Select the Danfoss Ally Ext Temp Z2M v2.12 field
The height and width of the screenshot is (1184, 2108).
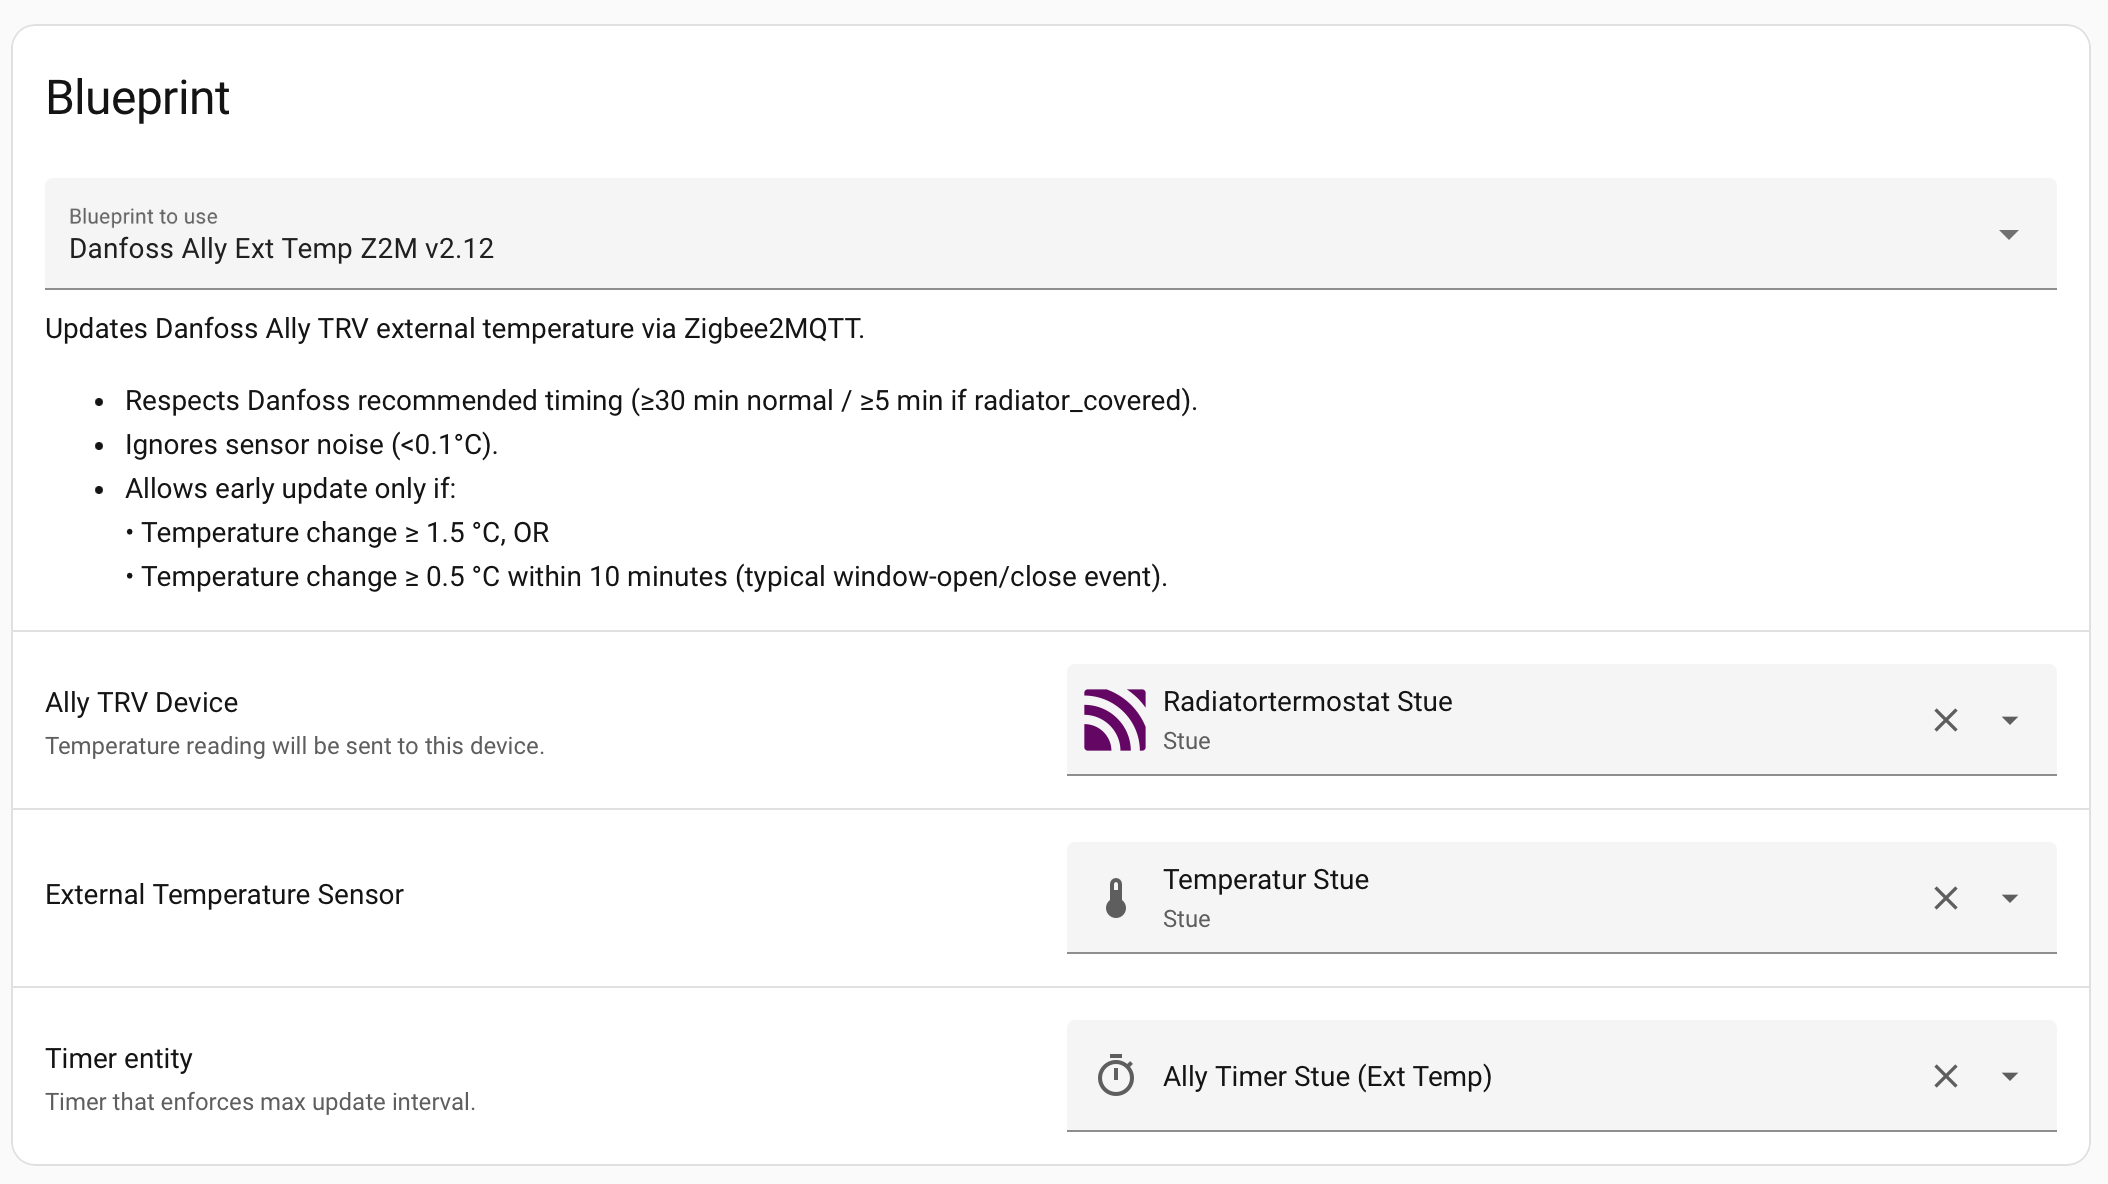tap(281, 248)
